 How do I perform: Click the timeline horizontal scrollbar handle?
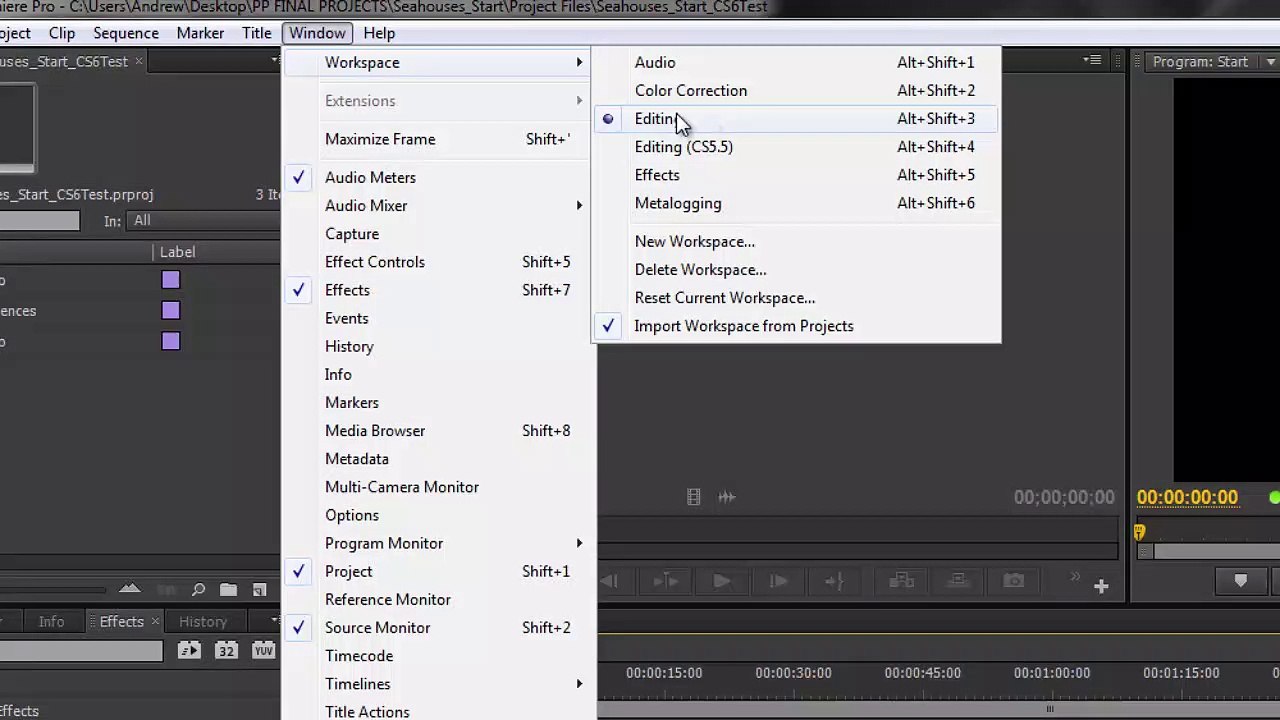[1050, 710]
